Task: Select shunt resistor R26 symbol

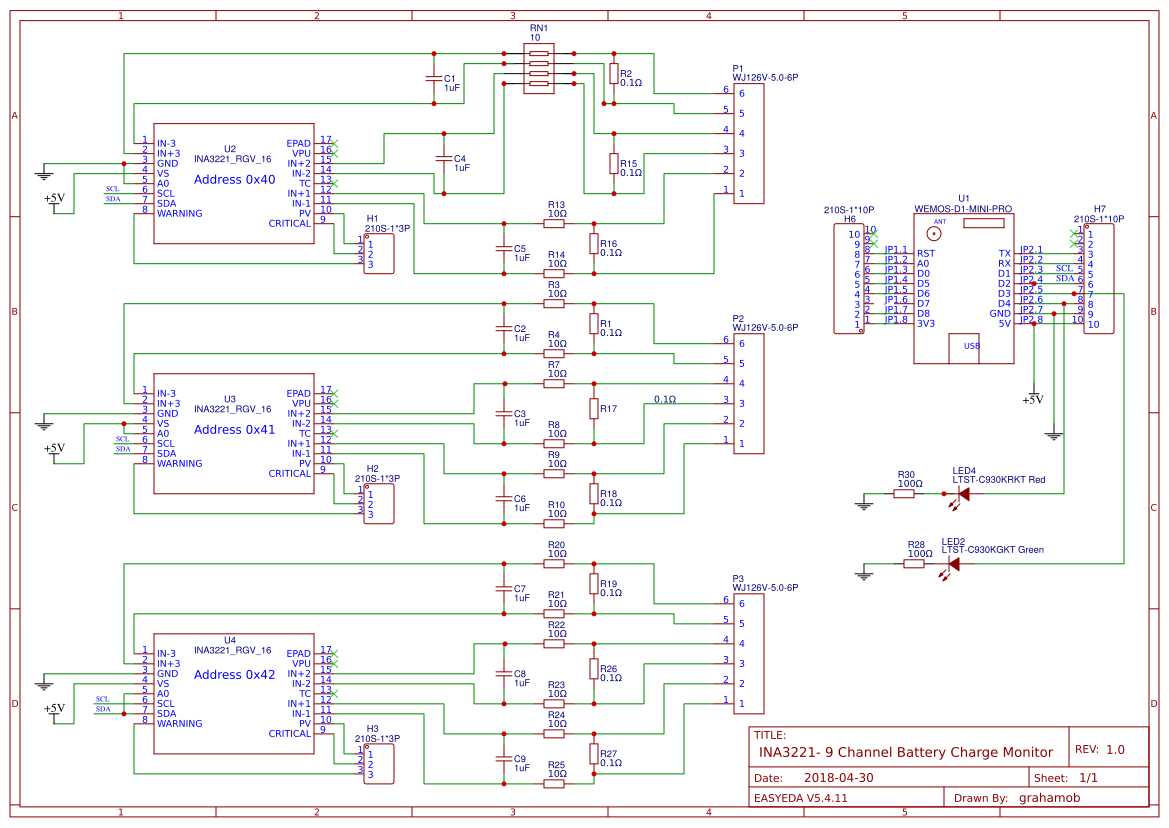Action: (593, 669)
